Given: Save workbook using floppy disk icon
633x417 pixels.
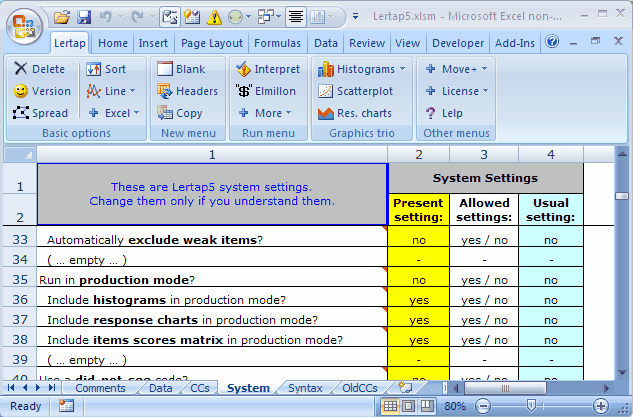Looking at the screenshot, I should point(84,17).
